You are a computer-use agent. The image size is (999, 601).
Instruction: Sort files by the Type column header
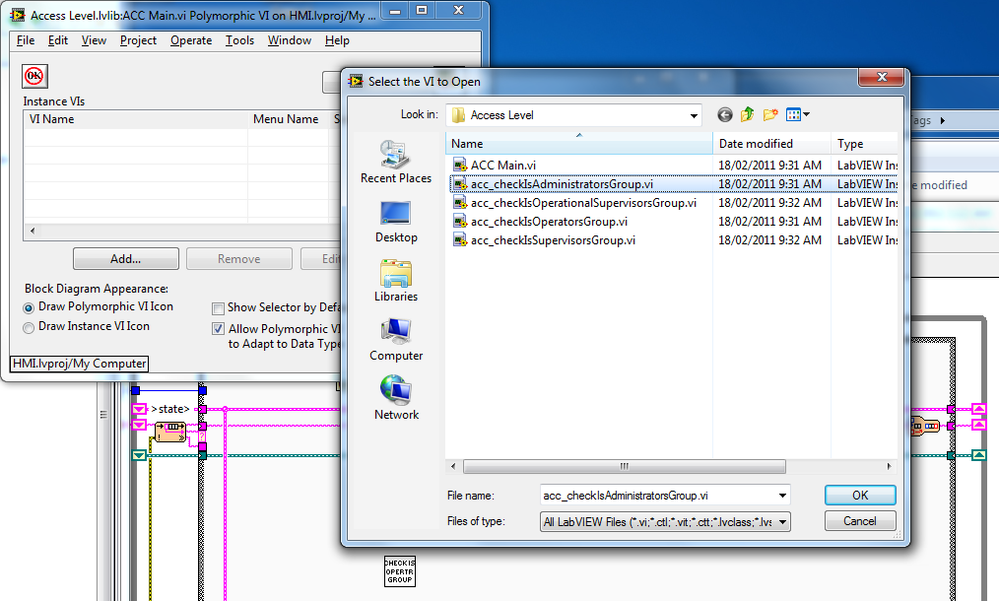[x=864, y=144]
